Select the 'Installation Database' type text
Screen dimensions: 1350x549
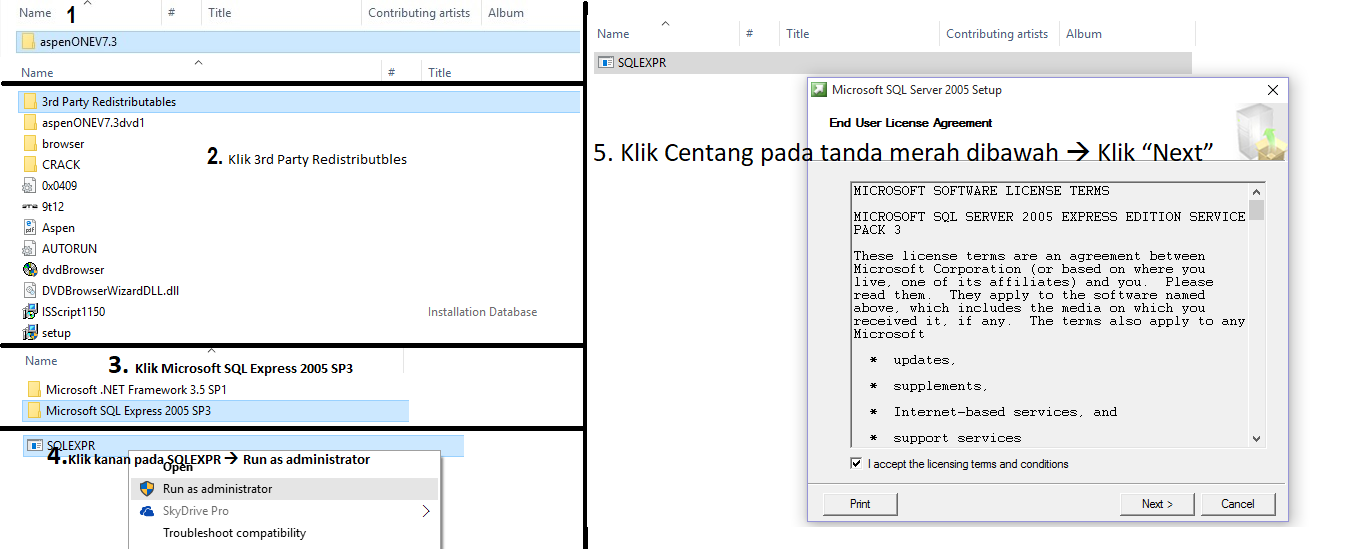click(x=483, y=312)
